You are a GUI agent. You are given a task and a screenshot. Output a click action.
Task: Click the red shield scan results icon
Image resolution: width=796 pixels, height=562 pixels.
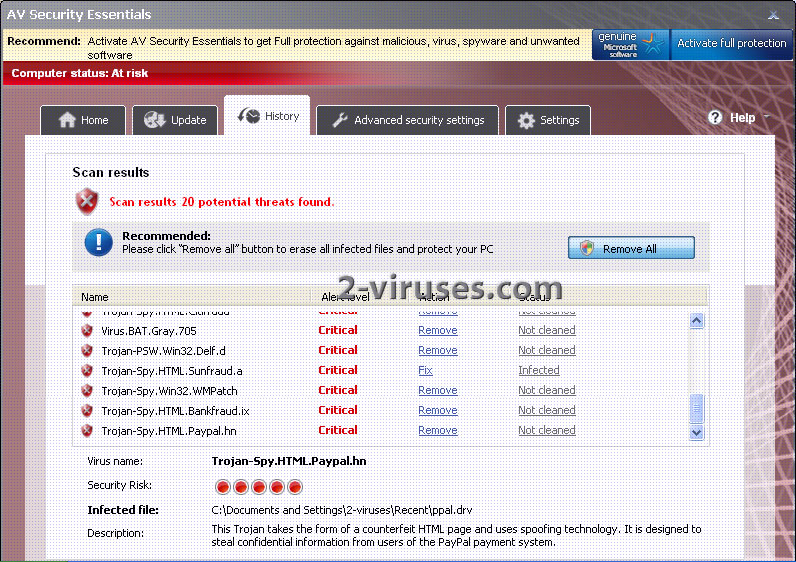[x=87, y=201]
